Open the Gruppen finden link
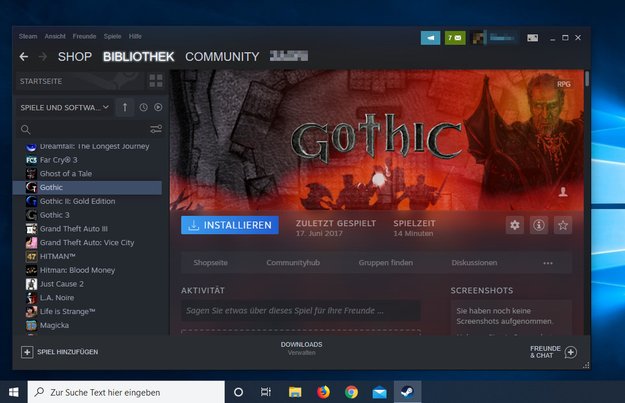Image resolution: width=625 pixels, height=403 pixels. point(385,263)
